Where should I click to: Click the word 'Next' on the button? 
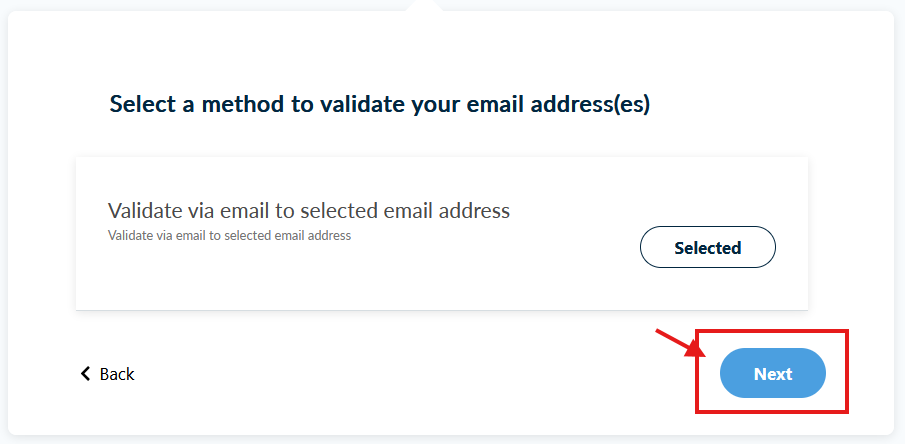[x=773, y=374]
